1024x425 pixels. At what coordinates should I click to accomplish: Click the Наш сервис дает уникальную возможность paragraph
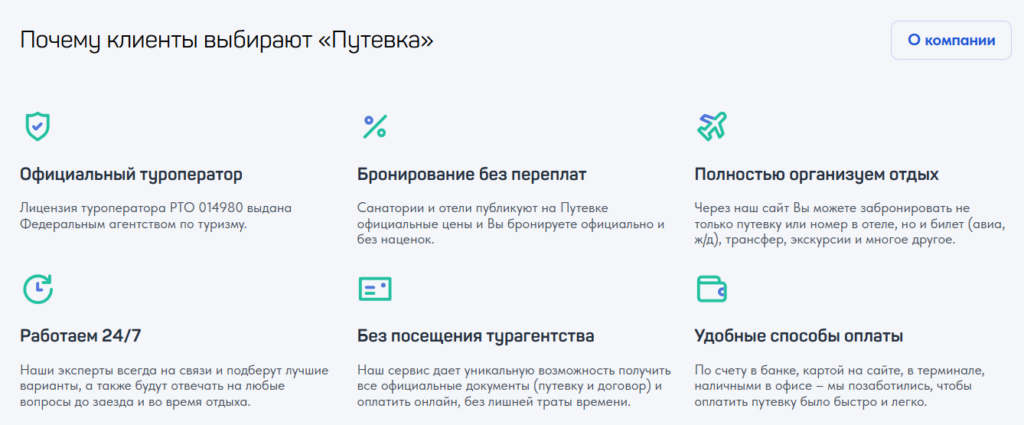[x=511, y=386]
